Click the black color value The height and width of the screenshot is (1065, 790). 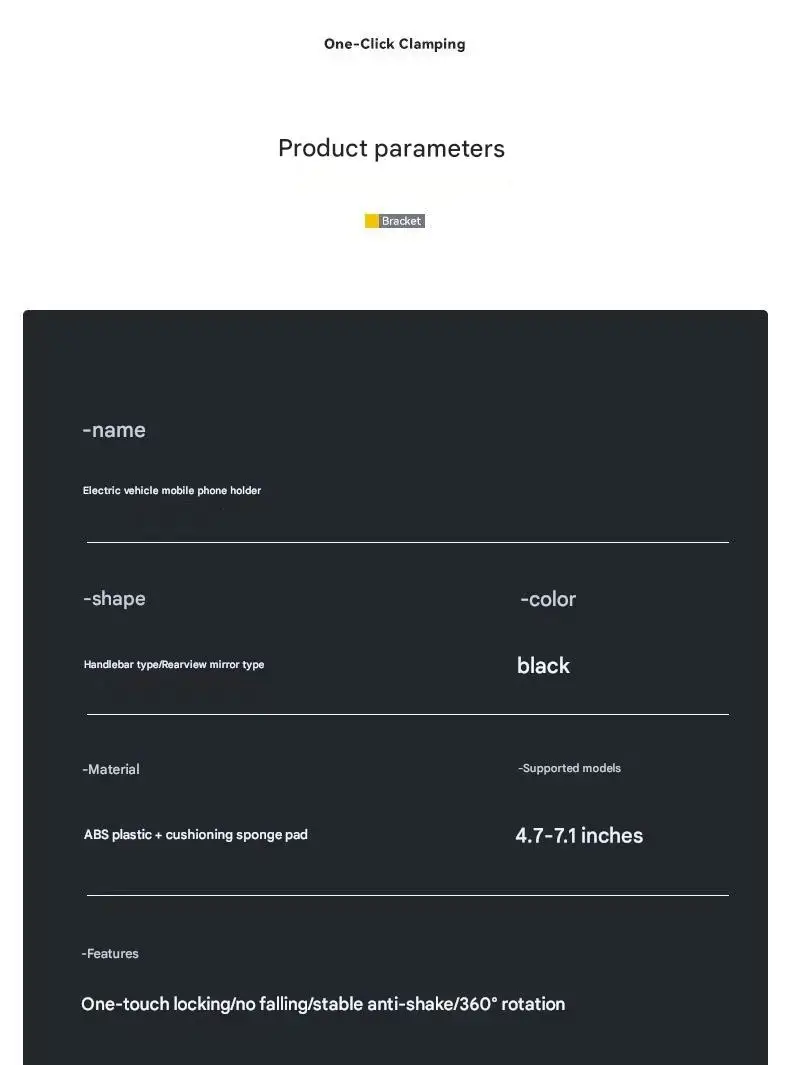tap(543, 666)
